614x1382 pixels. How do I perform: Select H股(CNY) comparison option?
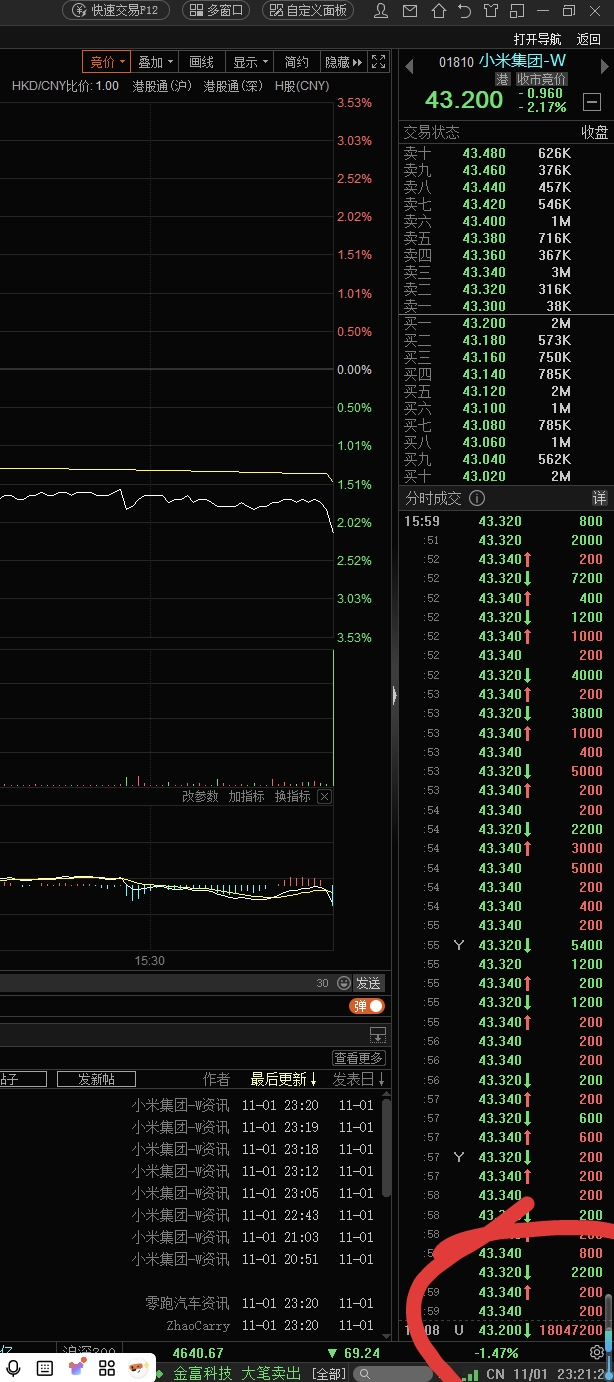[301, 86]
